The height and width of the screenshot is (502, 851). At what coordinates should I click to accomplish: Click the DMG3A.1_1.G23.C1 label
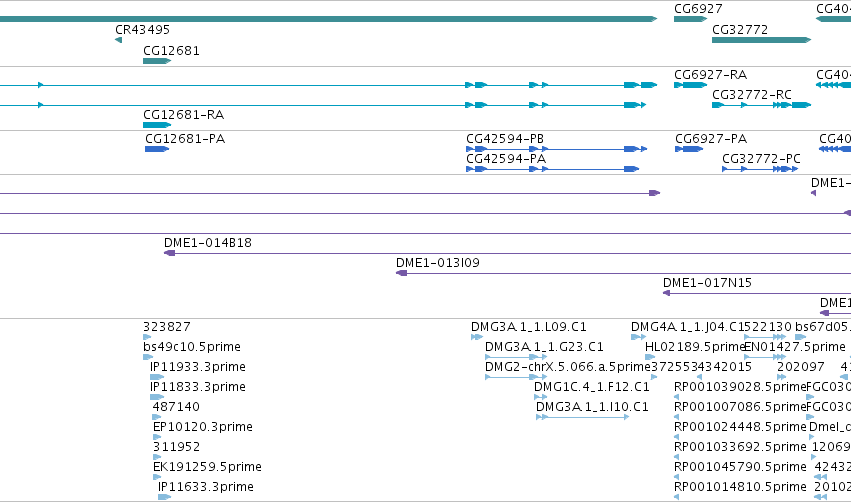tap(544, 347)
